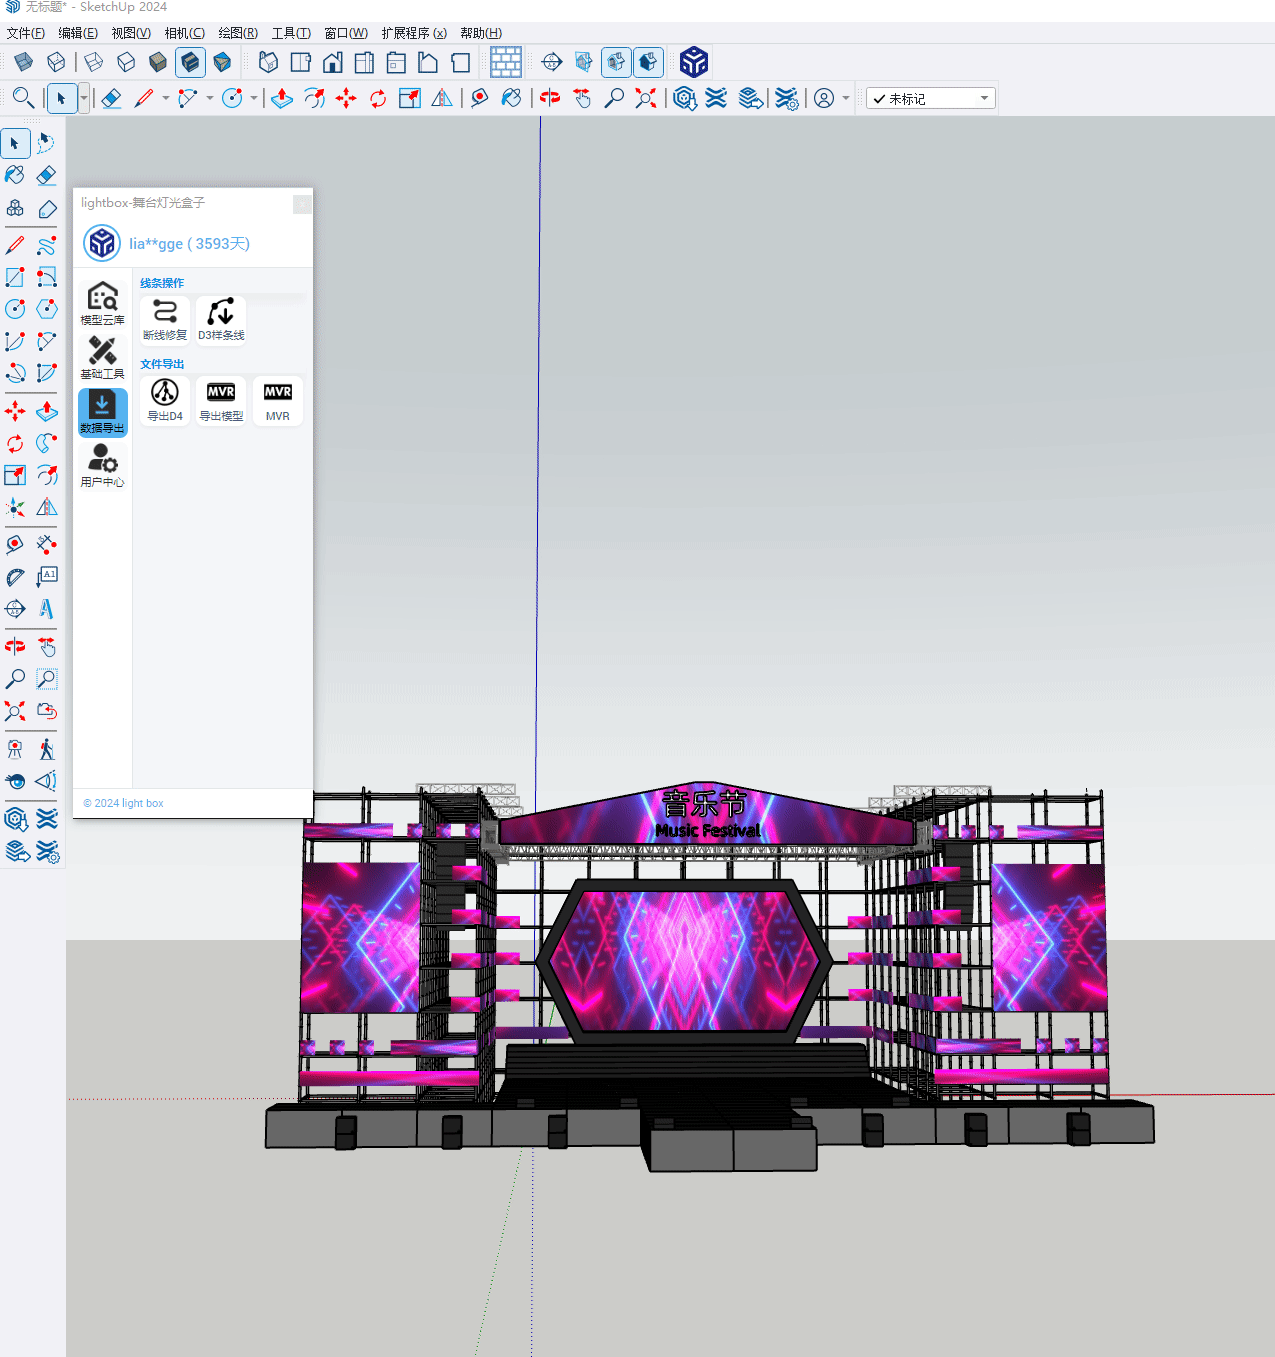1275x1357 pixels.
Task: Expand the pencil line tool dropdown arrow
Action: tap(166, 98)
